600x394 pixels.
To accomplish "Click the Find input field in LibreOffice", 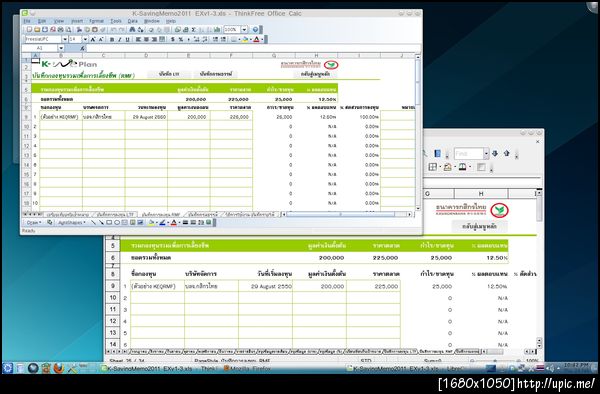I will pos(469,153).
